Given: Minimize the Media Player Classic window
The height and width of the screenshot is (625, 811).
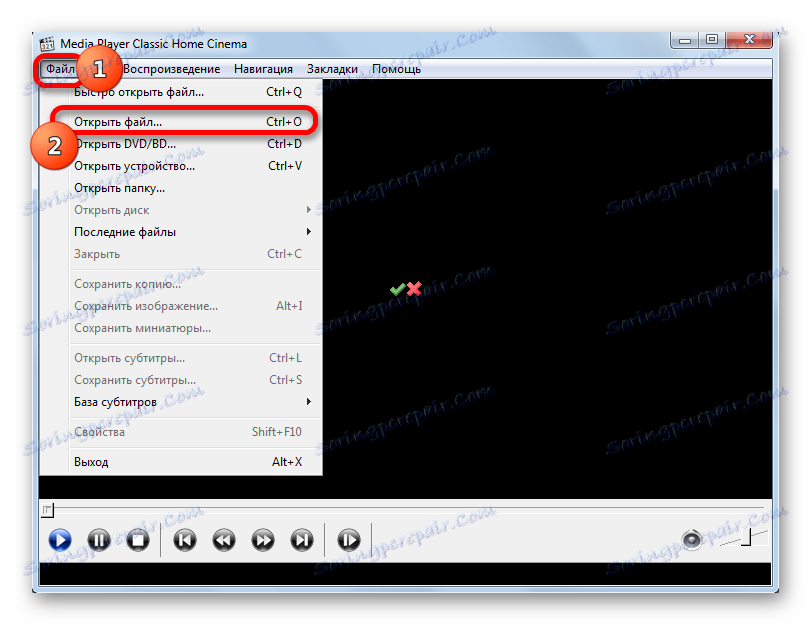Looking at the screenshot, I should coord(685,40).
